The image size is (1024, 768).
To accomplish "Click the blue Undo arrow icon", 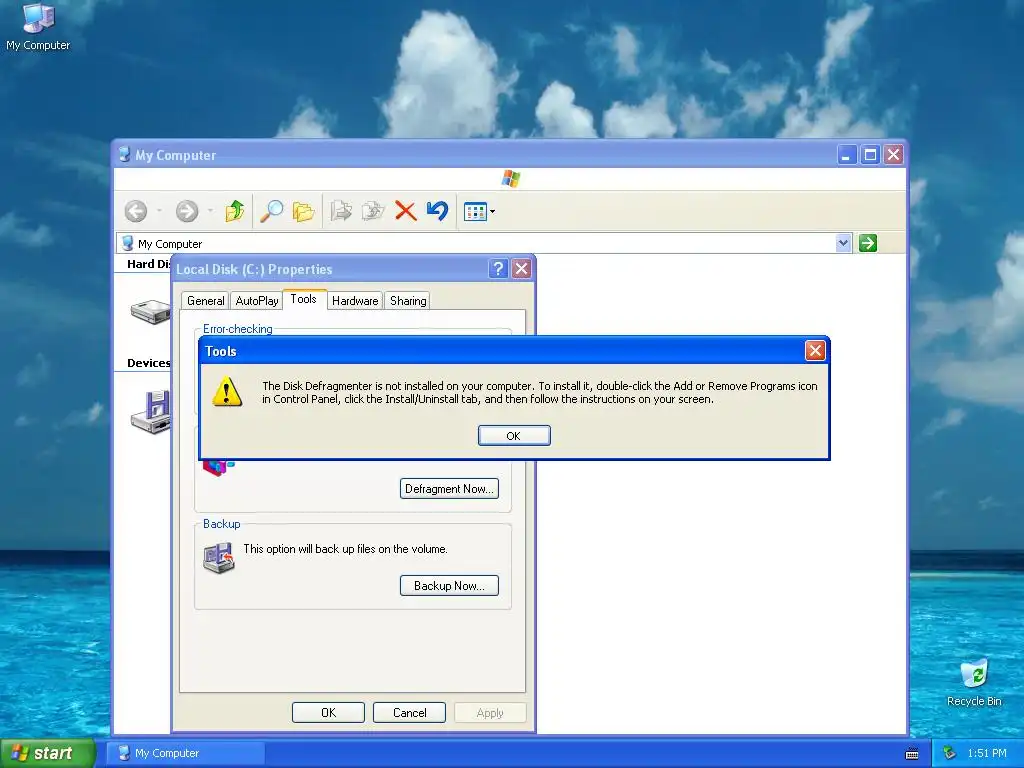I will click(x=438, y=210).
